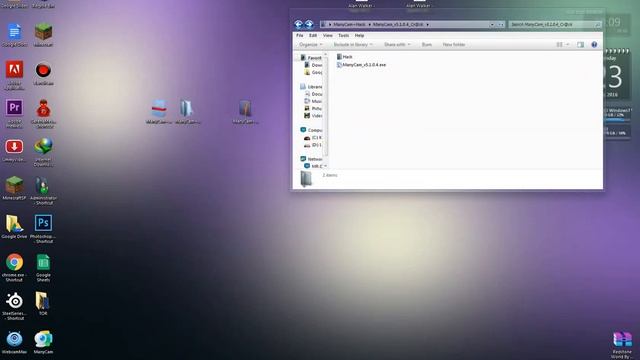The width and height of the screenshot is (640, 360).
Task: Select the red download-arrow desktop icon
Action: [14, 149]
